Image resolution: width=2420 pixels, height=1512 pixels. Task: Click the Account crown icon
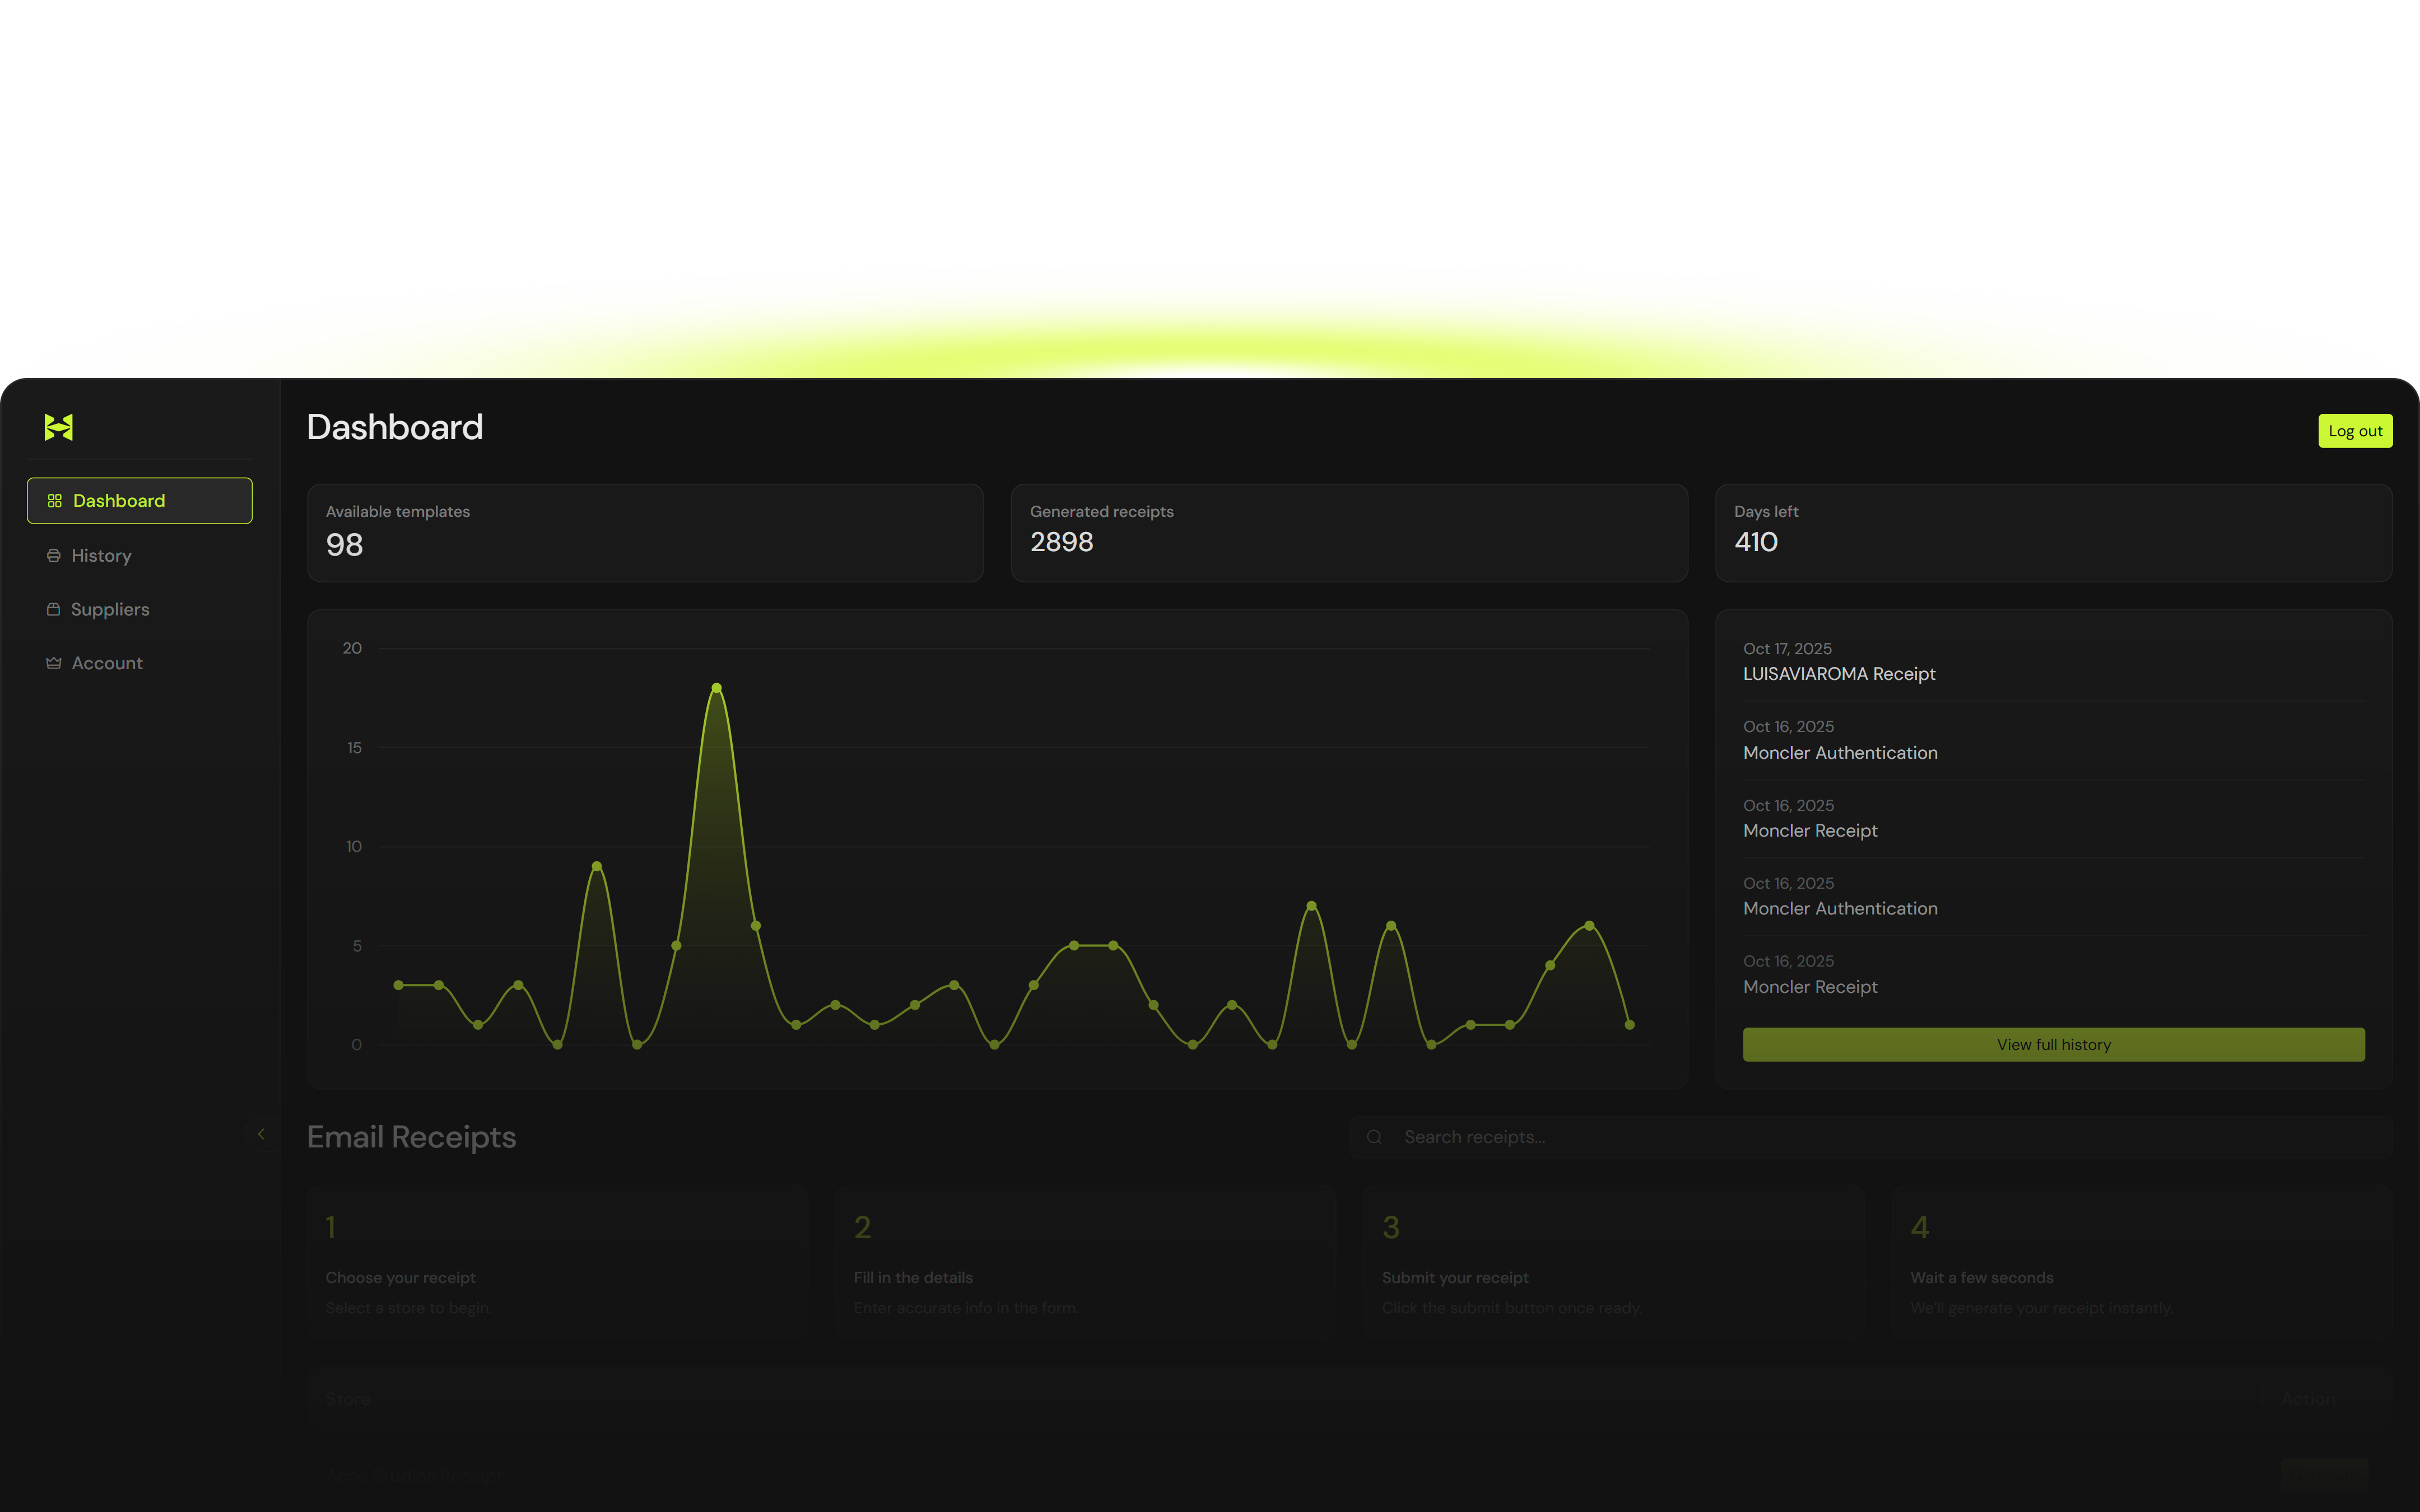coord(54,663)
